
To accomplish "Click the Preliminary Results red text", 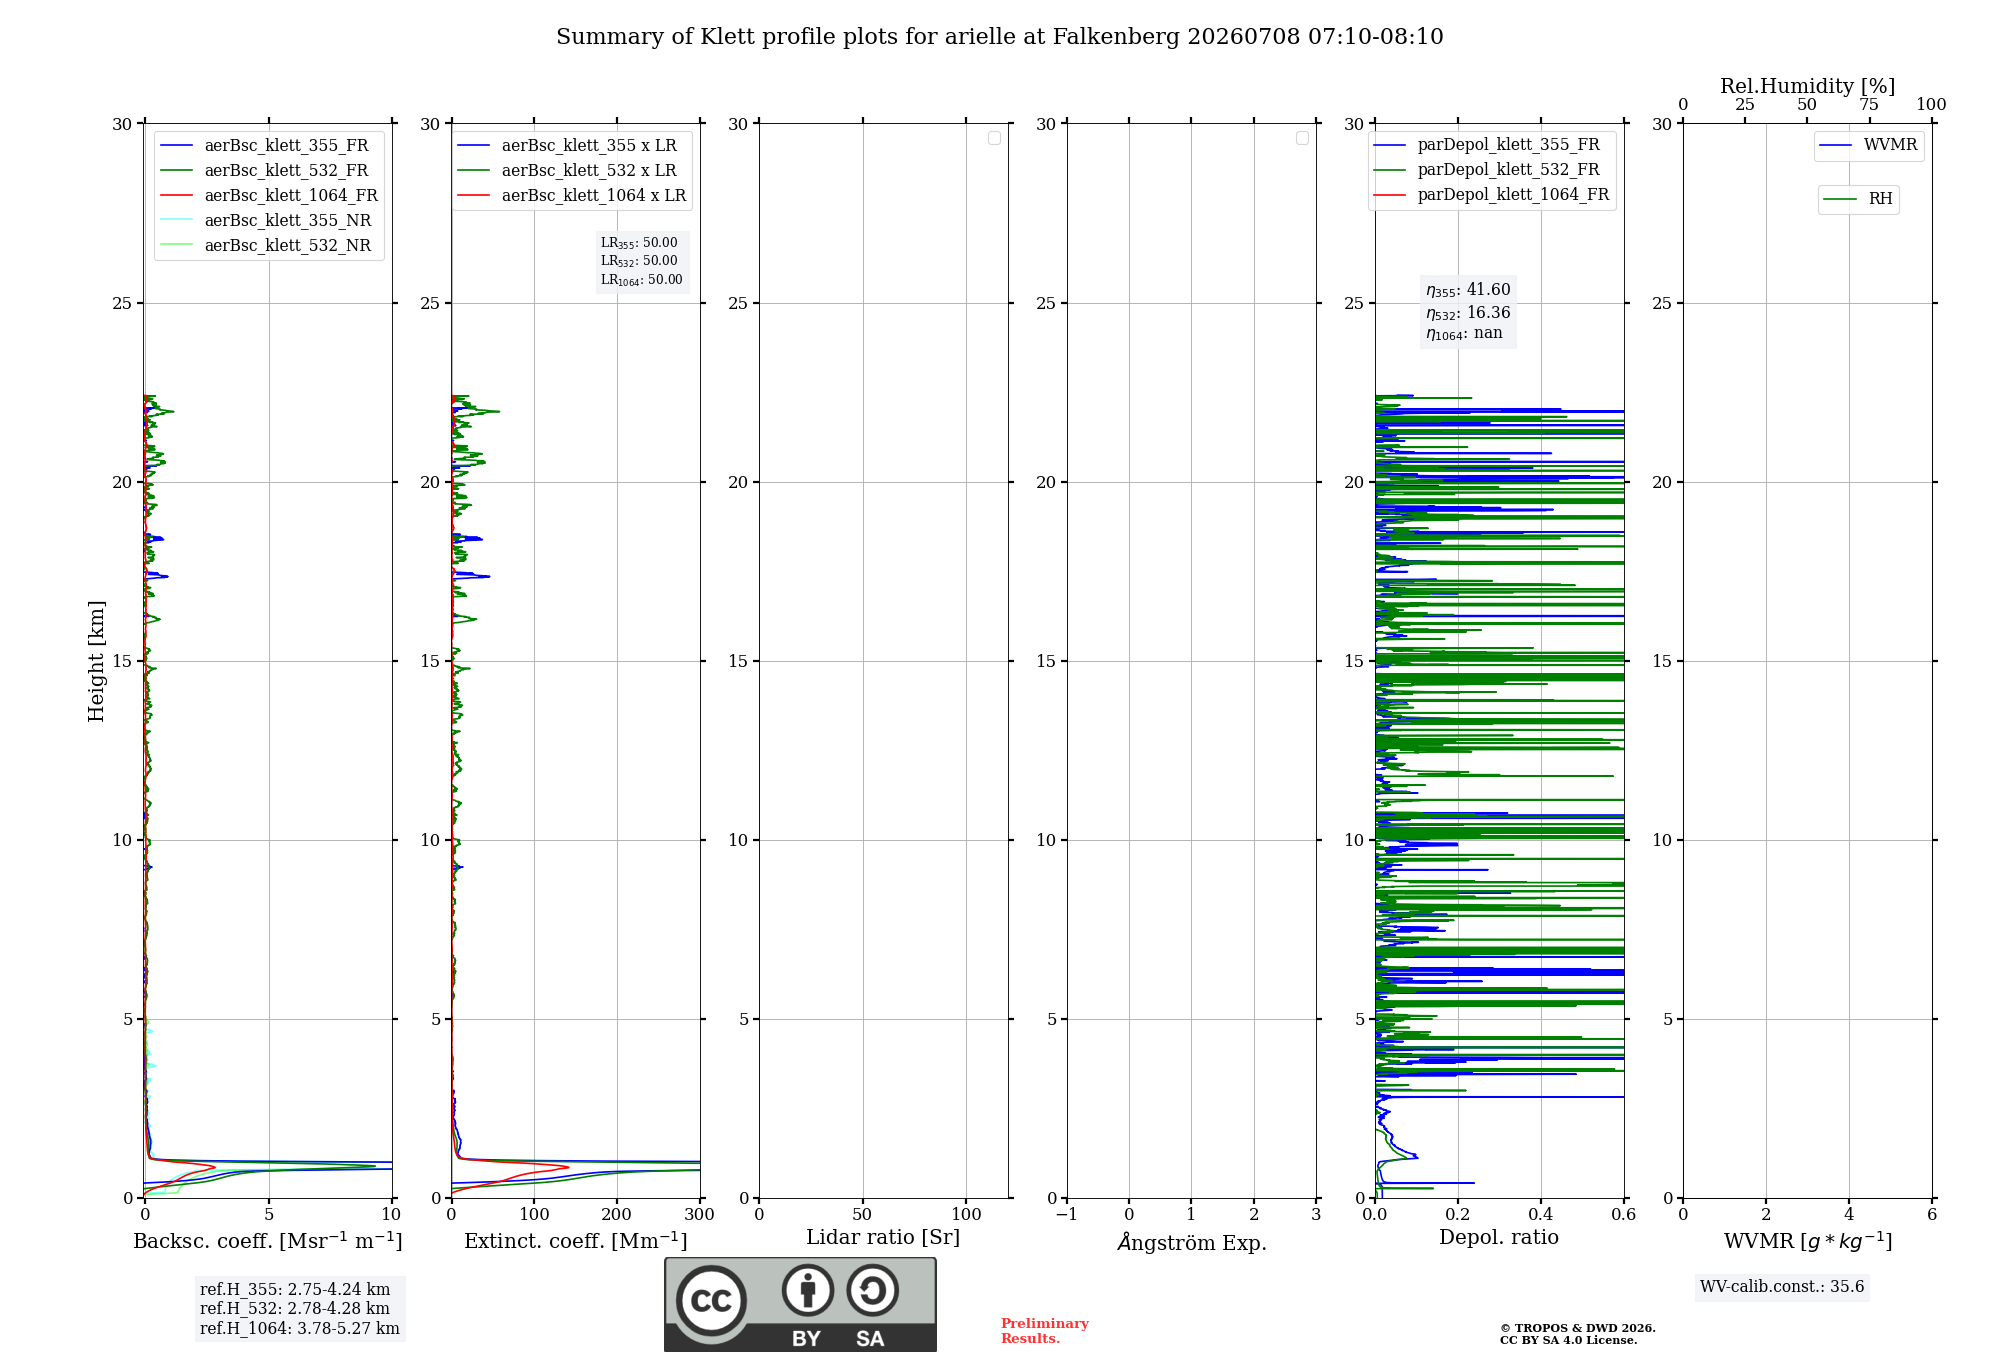I will tap(1045, 1331).
